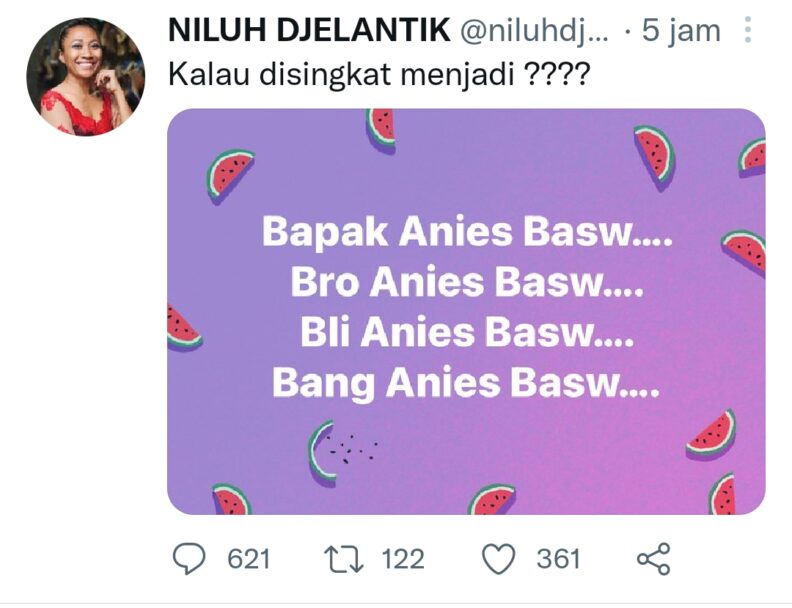Open the three-dot more options menu
This screenshot has height=608, width=792.
749,30
